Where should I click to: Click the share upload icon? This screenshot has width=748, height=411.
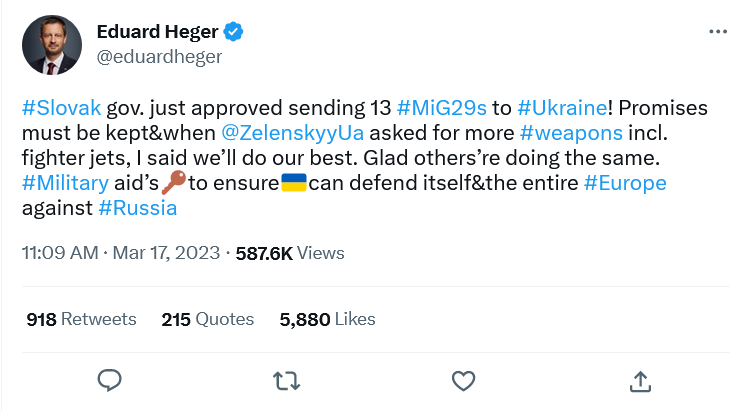pyautogui.click(x=639, y=380)
